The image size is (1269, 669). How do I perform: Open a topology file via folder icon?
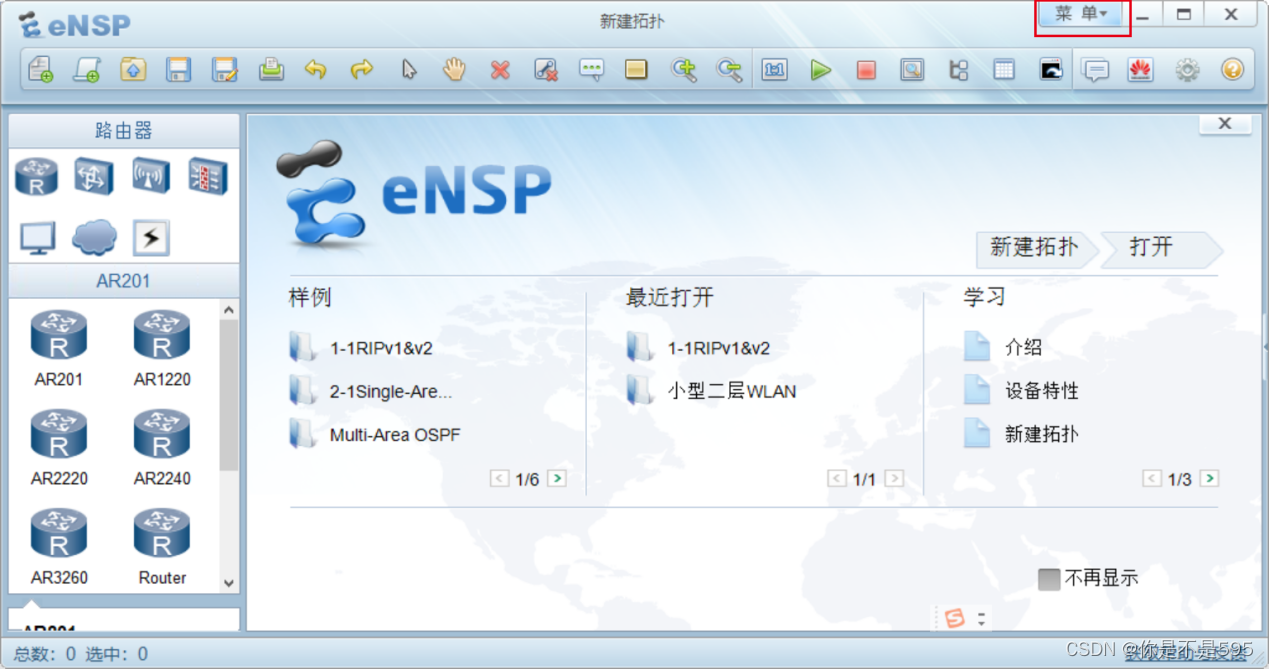133,70
